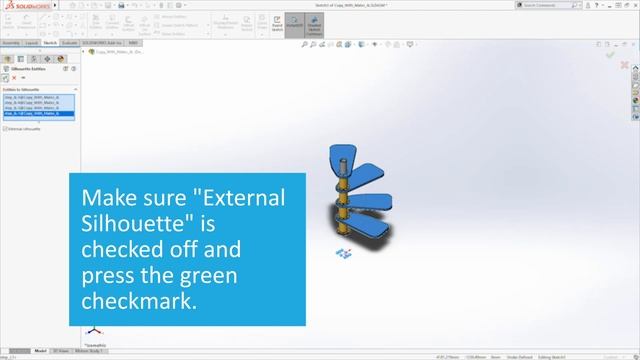Image resolution: width=640 pixels, height=360 pixels.
Task: Select the Trim Entities tool
Action: click(96, 22)
